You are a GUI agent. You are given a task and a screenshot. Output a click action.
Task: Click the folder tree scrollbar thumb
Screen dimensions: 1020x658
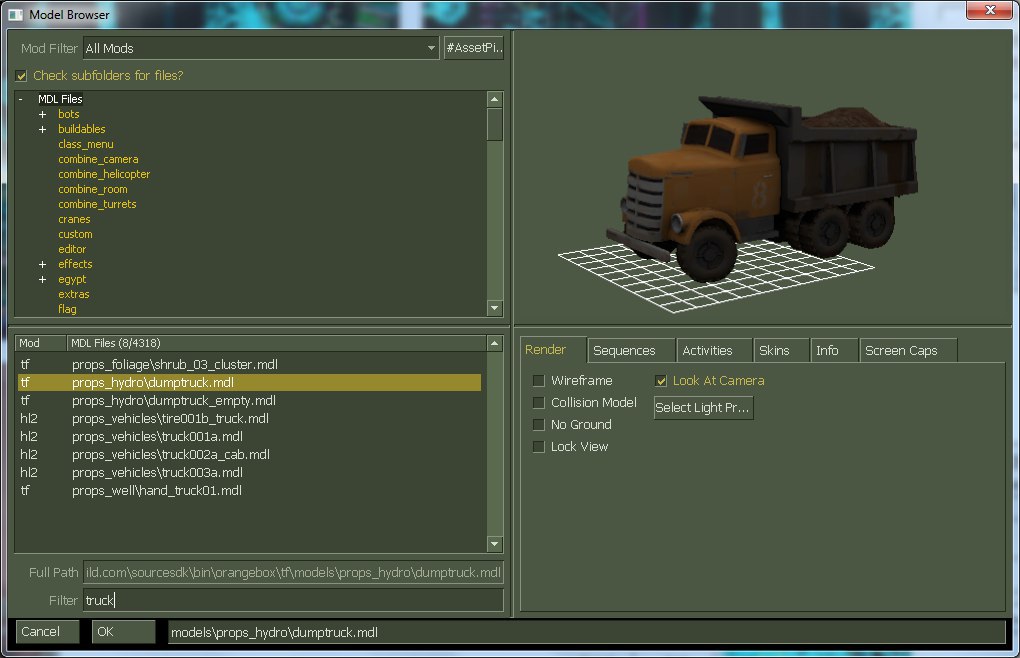pos(494,124)
